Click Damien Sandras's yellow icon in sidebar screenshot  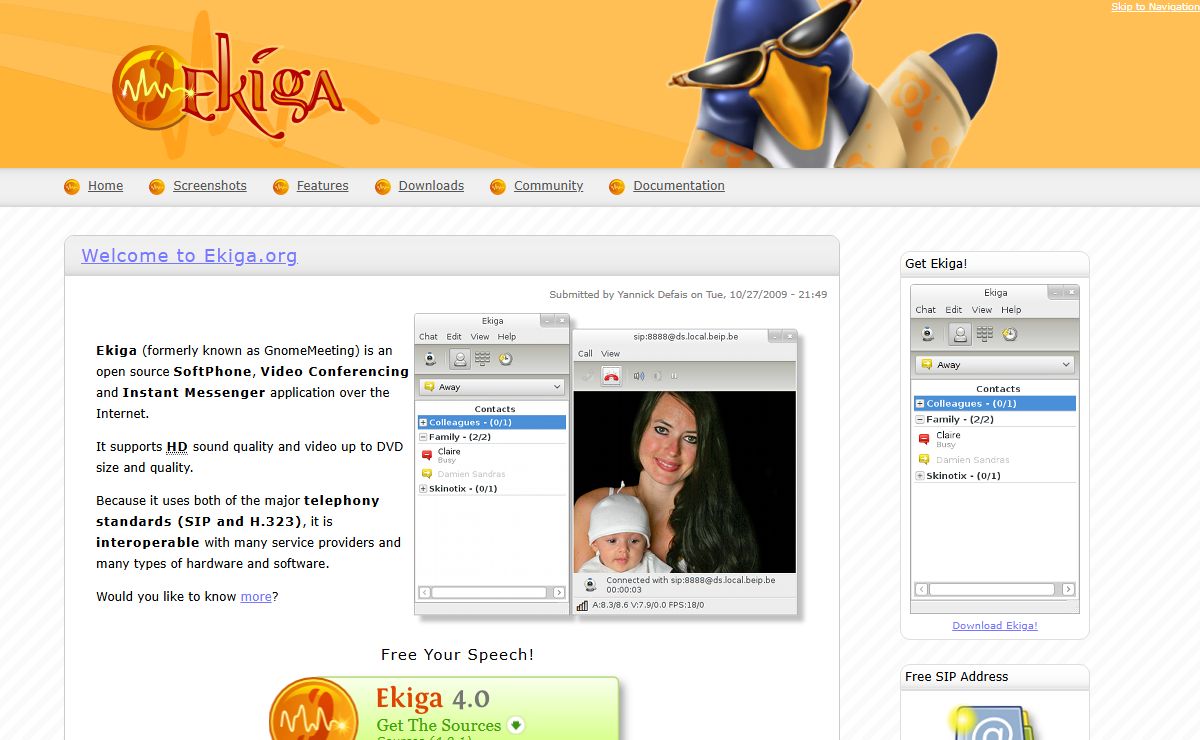tap(924, 460)
